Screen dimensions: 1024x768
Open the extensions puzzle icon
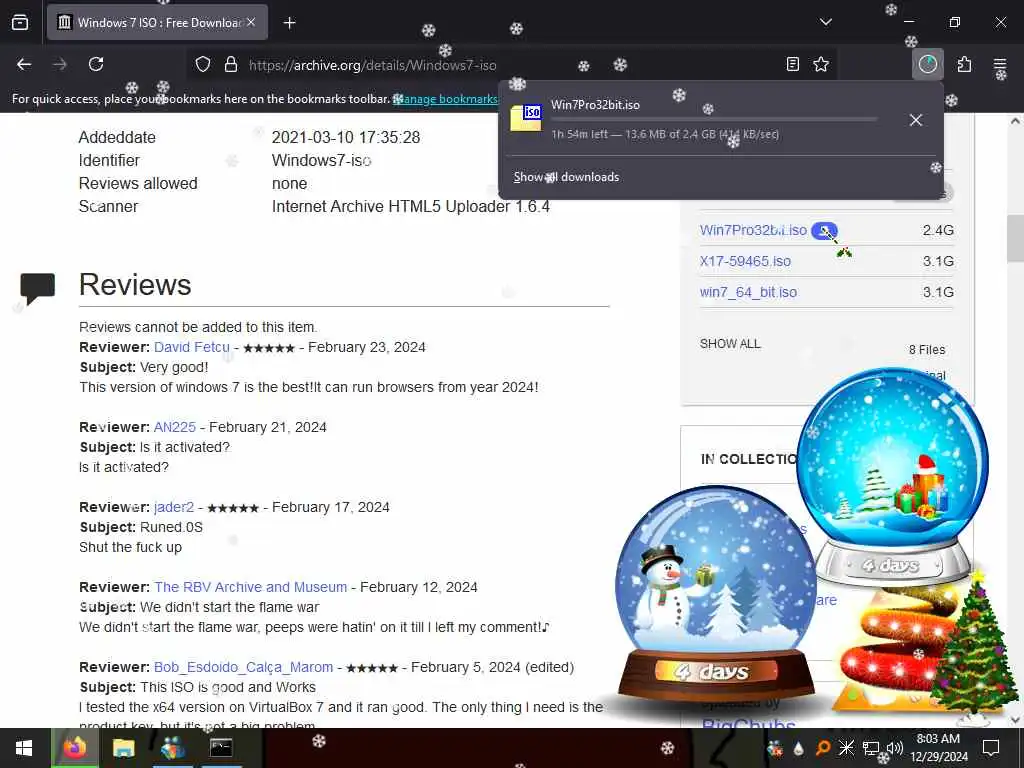pos(964,64)
